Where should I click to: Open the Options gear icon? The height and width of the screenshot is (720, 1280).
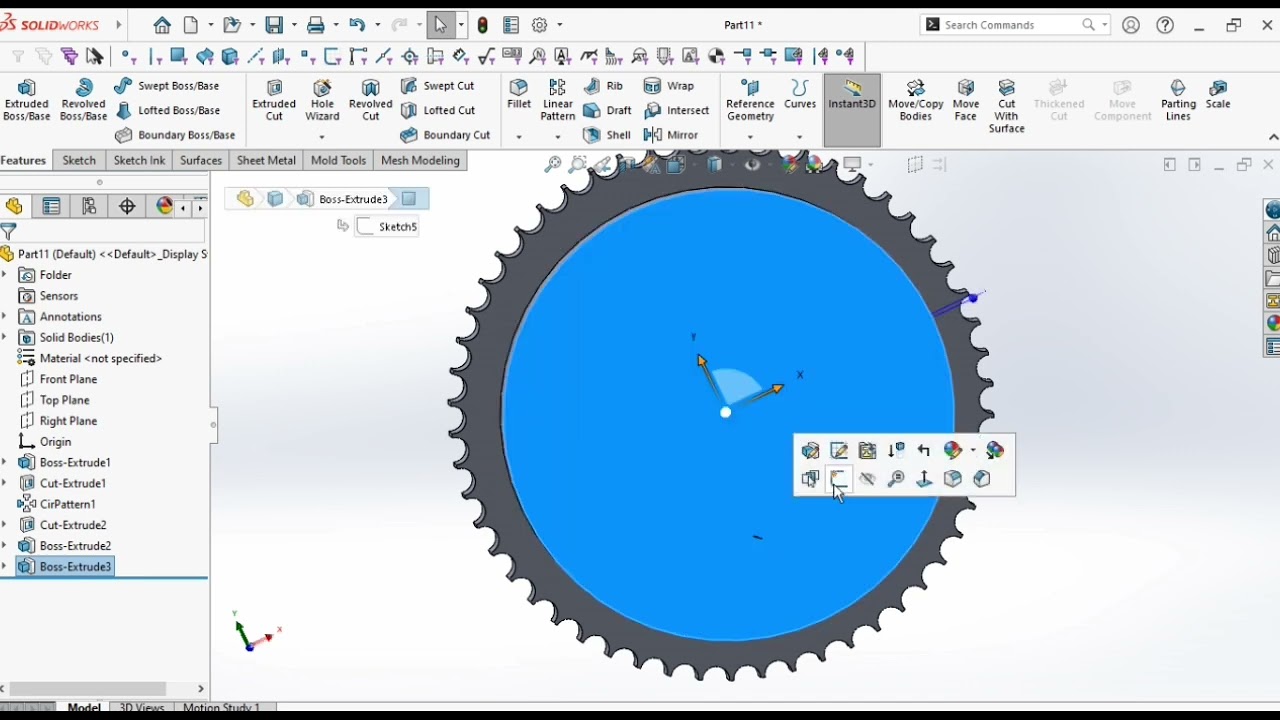coord(540,25)
